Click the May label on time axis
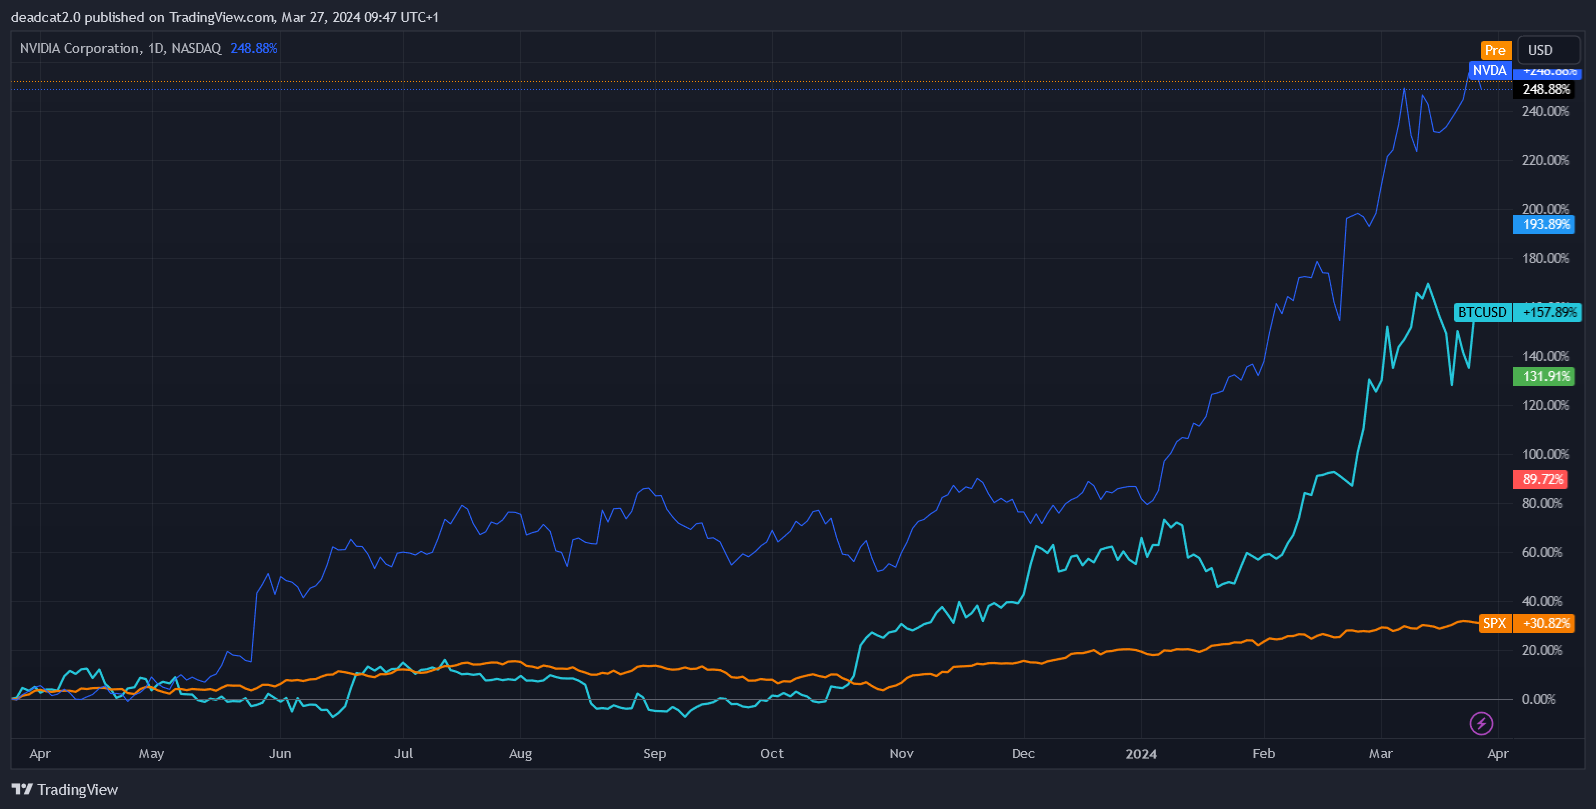This screenshot has height=809, width=1596. pyautogui.click(x=151, y=754)
